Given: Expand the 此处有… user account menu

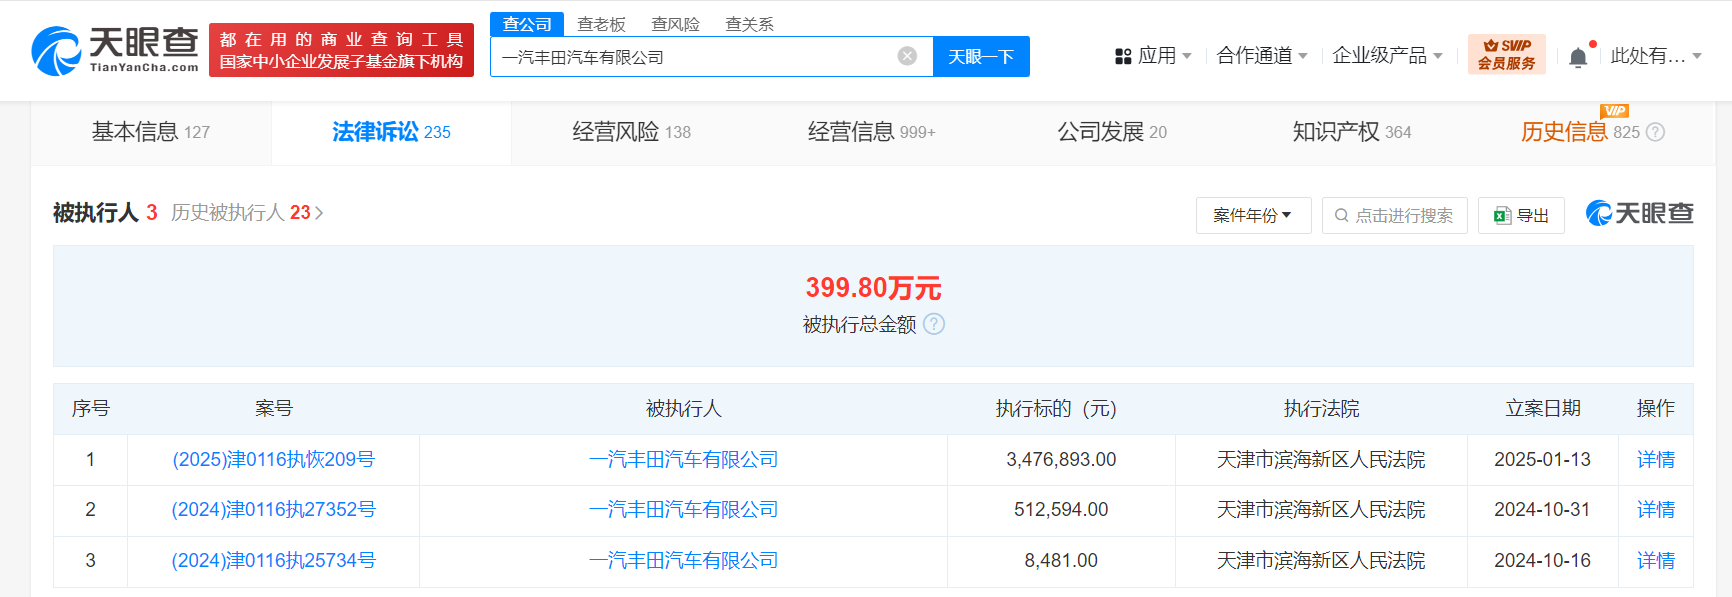Looking at the screenshot, I should click(1656, 56).
